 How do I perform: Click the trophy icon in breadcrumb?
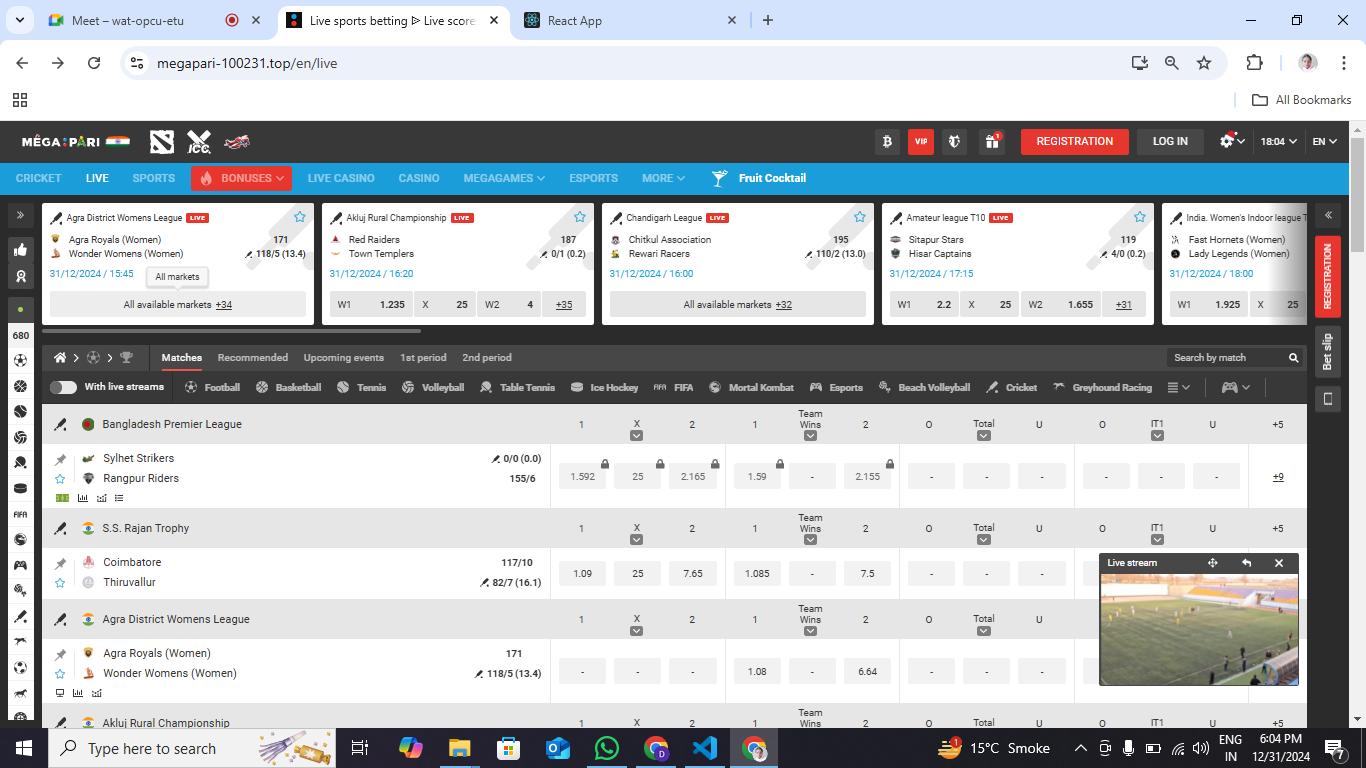[126, 357]
